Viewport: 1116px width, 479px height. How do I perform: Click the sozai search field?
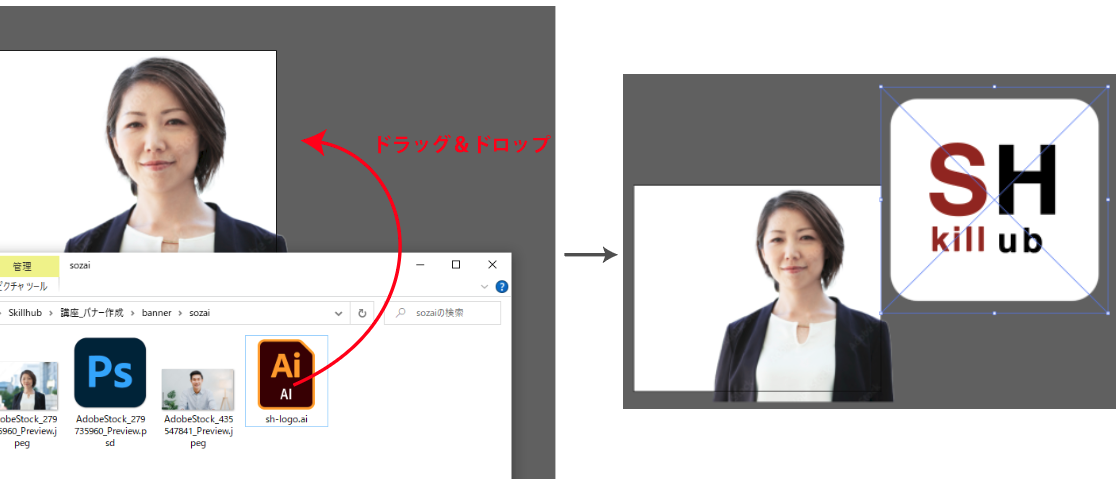tap(442, 312)
